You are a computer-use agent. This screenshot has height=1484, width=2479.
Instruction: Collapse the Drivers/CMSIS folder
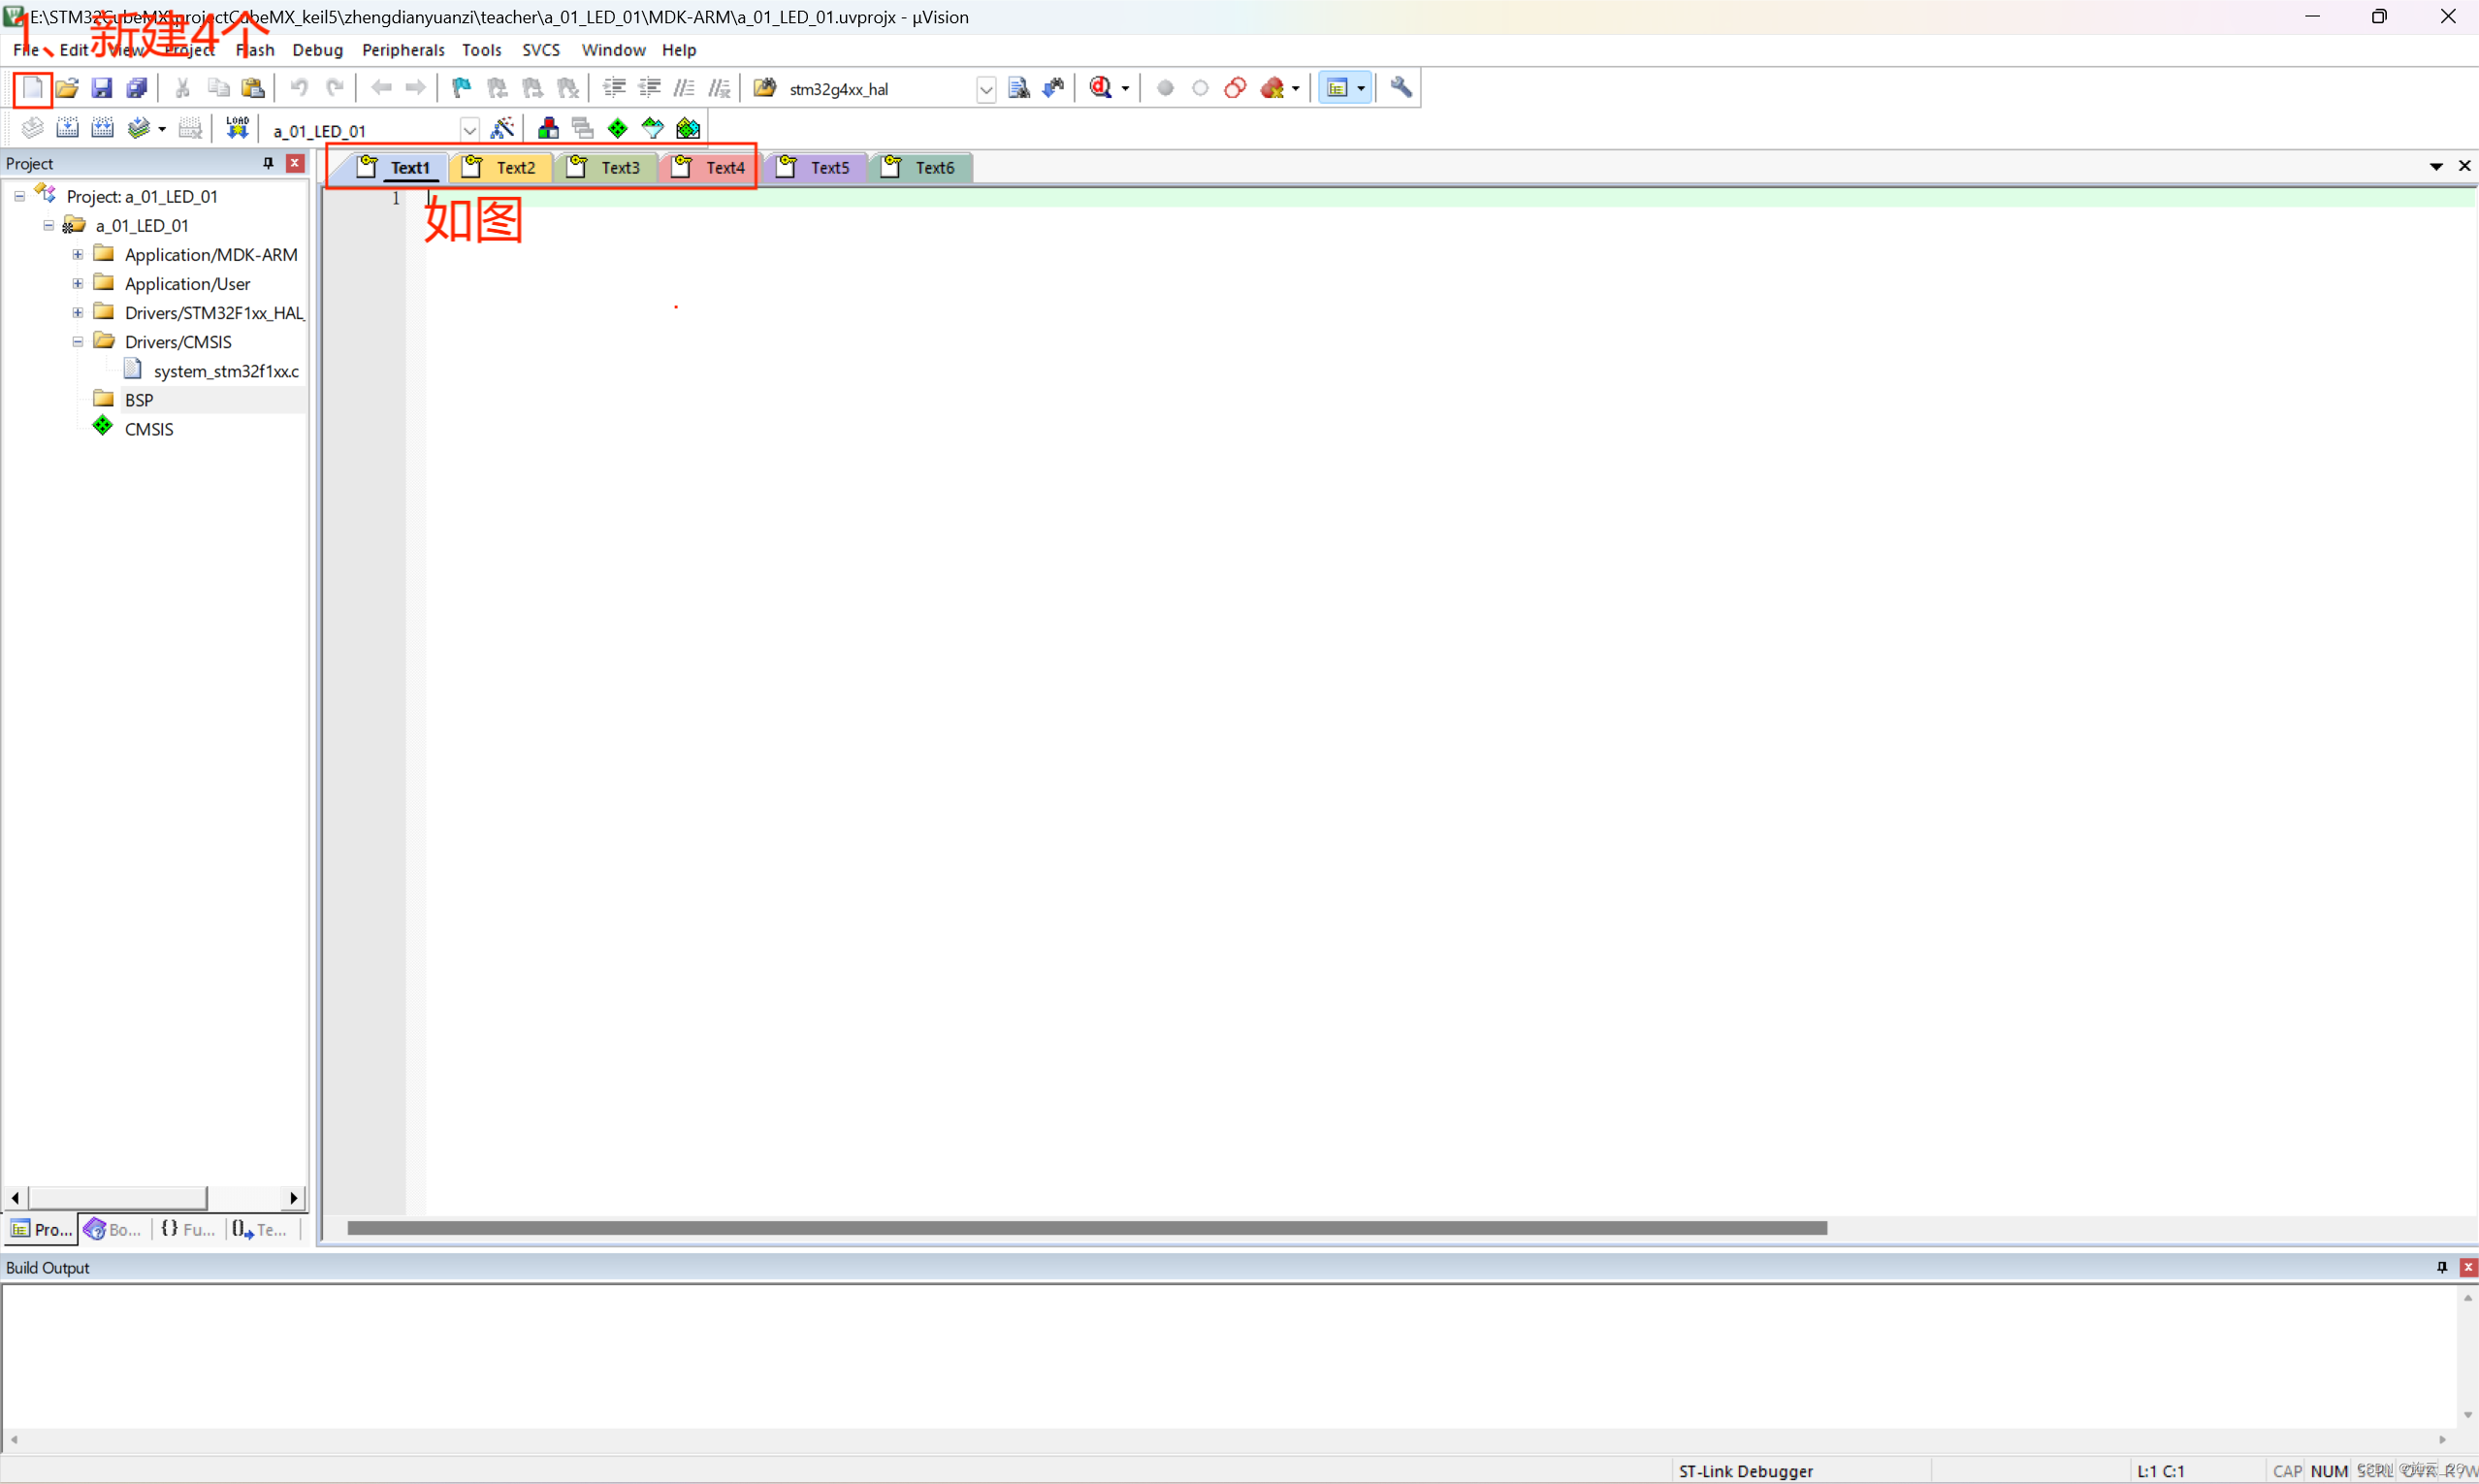tap(77, 342)
